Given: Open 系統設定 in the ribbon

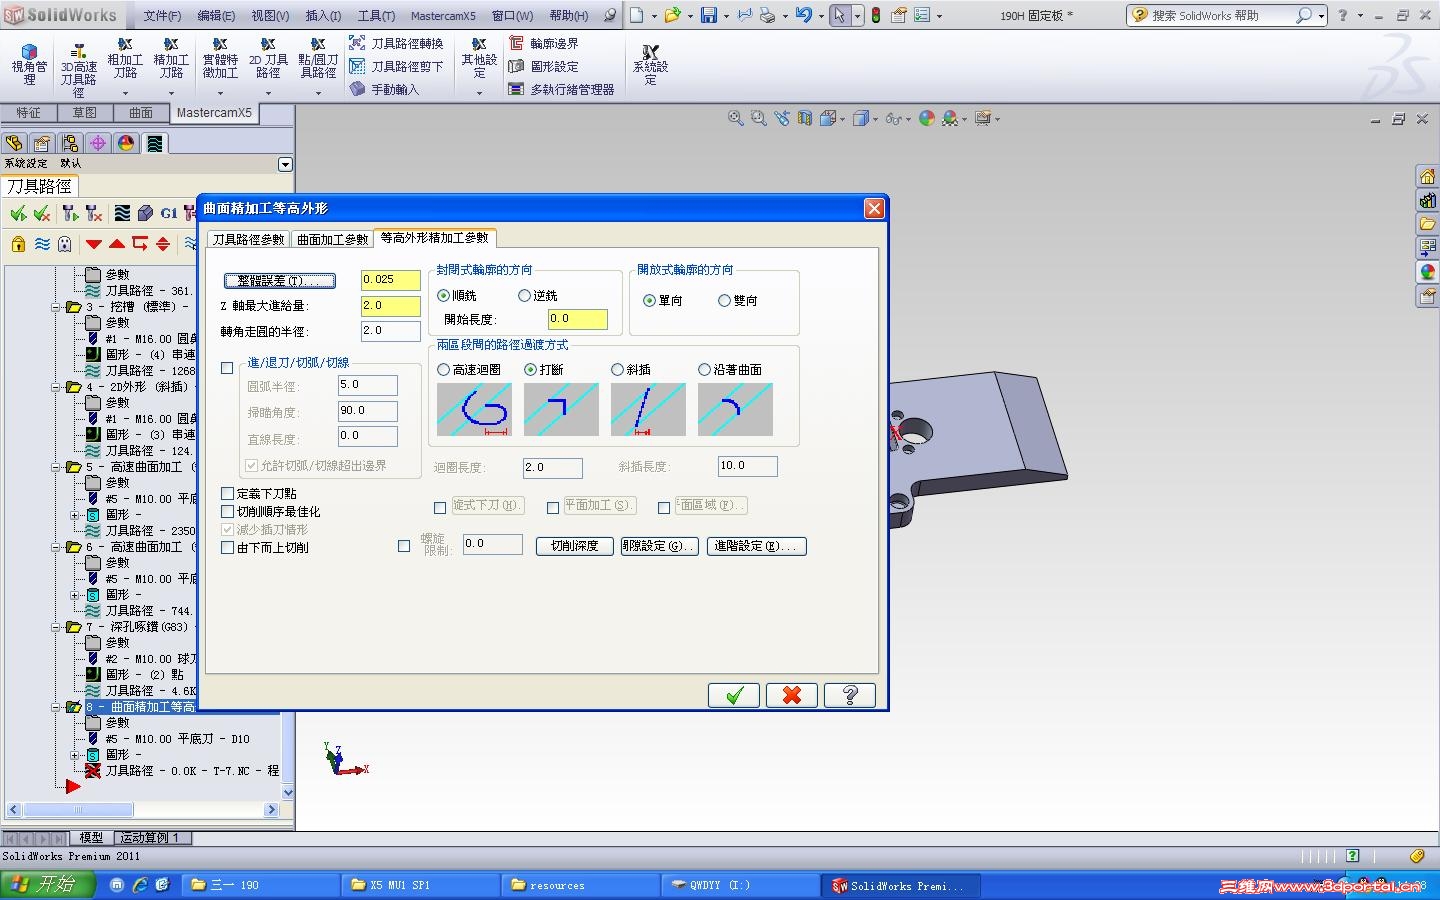Looking at the screenshot, I should click(x=650, y=65).
